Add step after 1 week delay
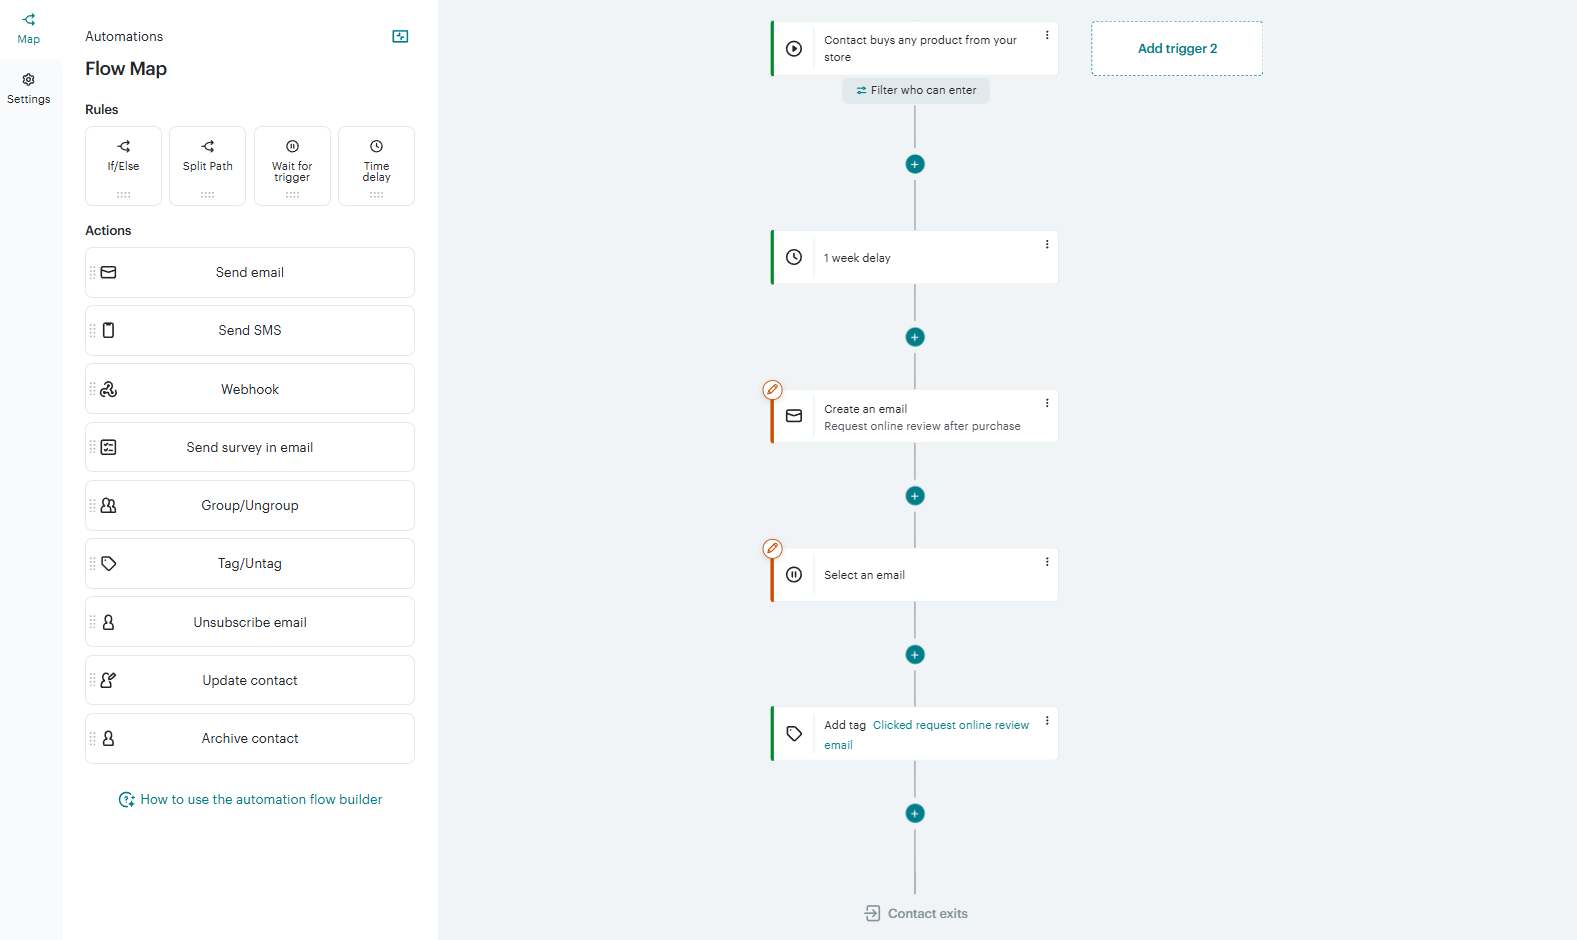This screenshot has width=1577, height=940. 915,337
